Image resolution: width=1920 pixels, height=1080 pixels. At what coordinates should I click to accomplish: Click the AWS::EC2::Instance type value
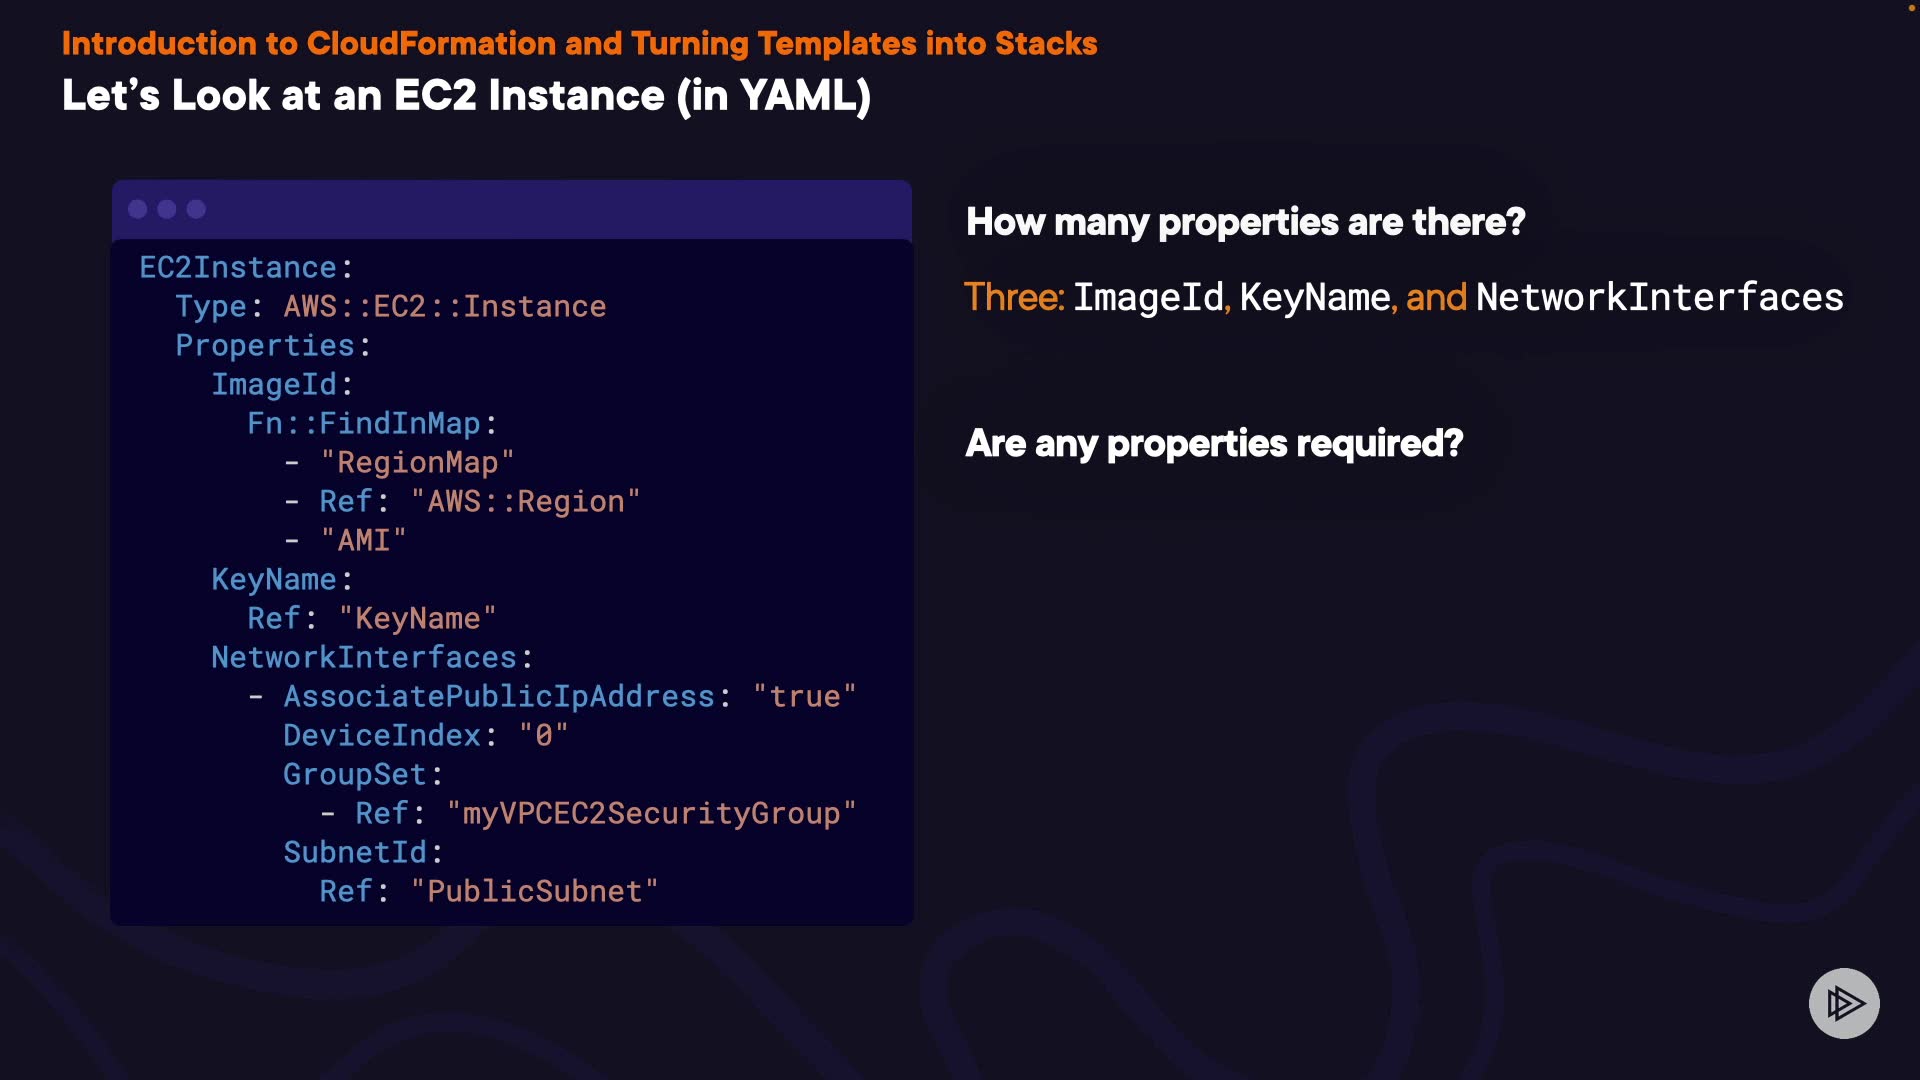[445, 307]
